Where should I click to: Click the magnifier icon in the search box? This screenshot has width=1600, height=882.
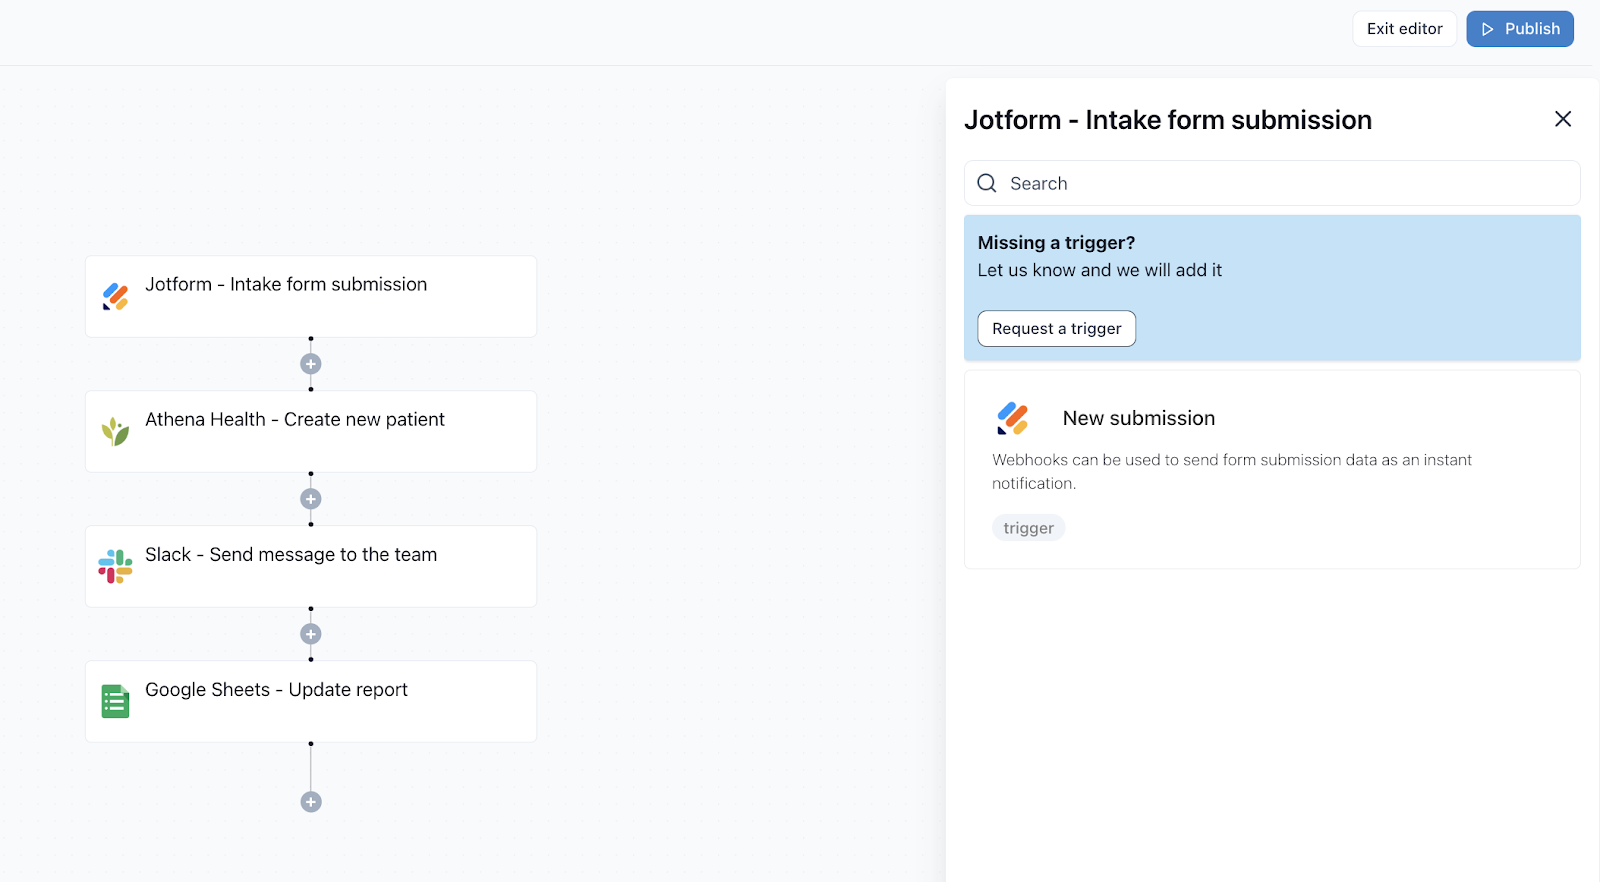point(987,183)
